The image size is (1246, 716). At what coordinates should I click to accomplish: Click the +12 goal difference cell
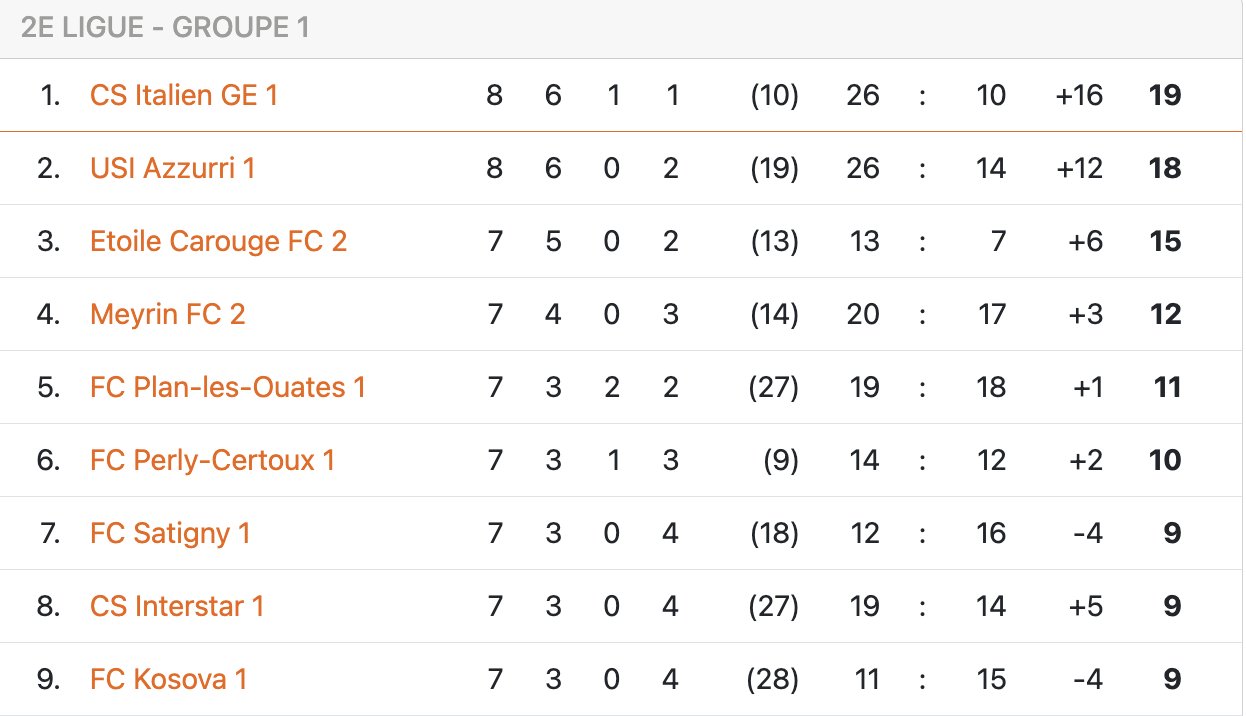coord(1079,168)
